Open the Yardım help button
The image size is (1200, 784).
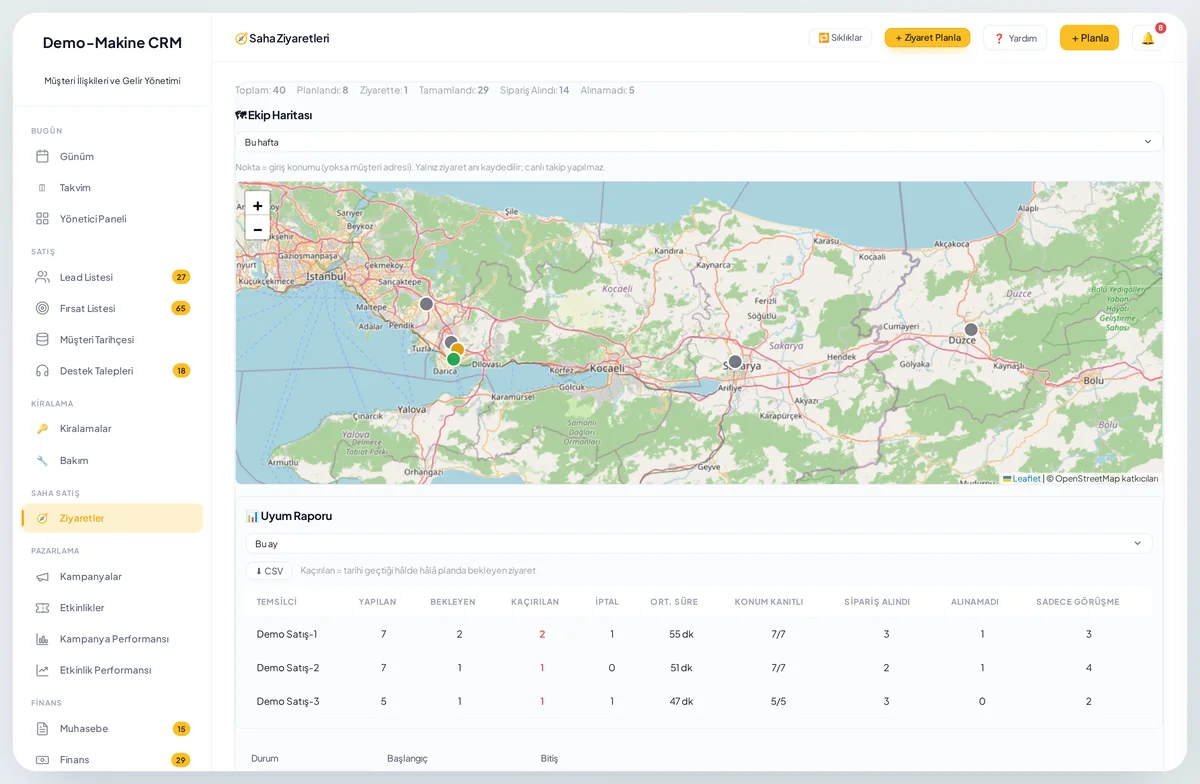pyautogui.click(x=1015, y=38)
